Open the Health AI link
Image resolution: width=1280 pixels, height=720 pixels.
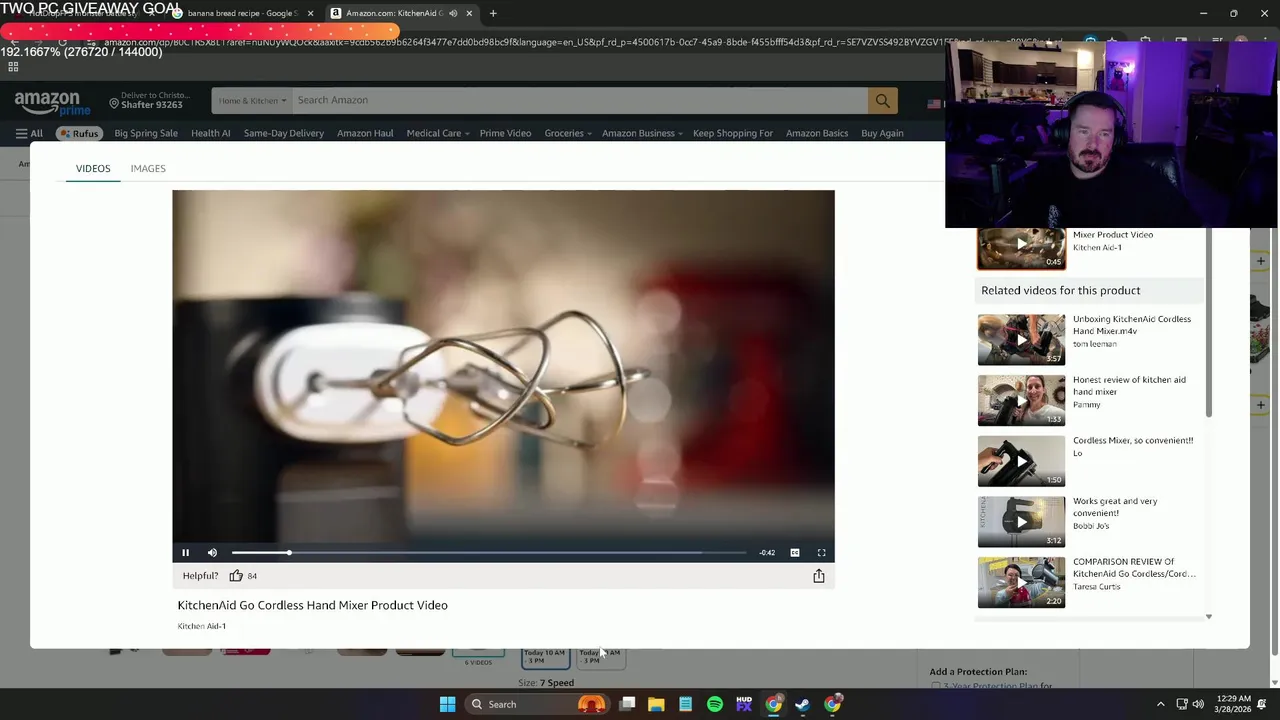(210, 133)
